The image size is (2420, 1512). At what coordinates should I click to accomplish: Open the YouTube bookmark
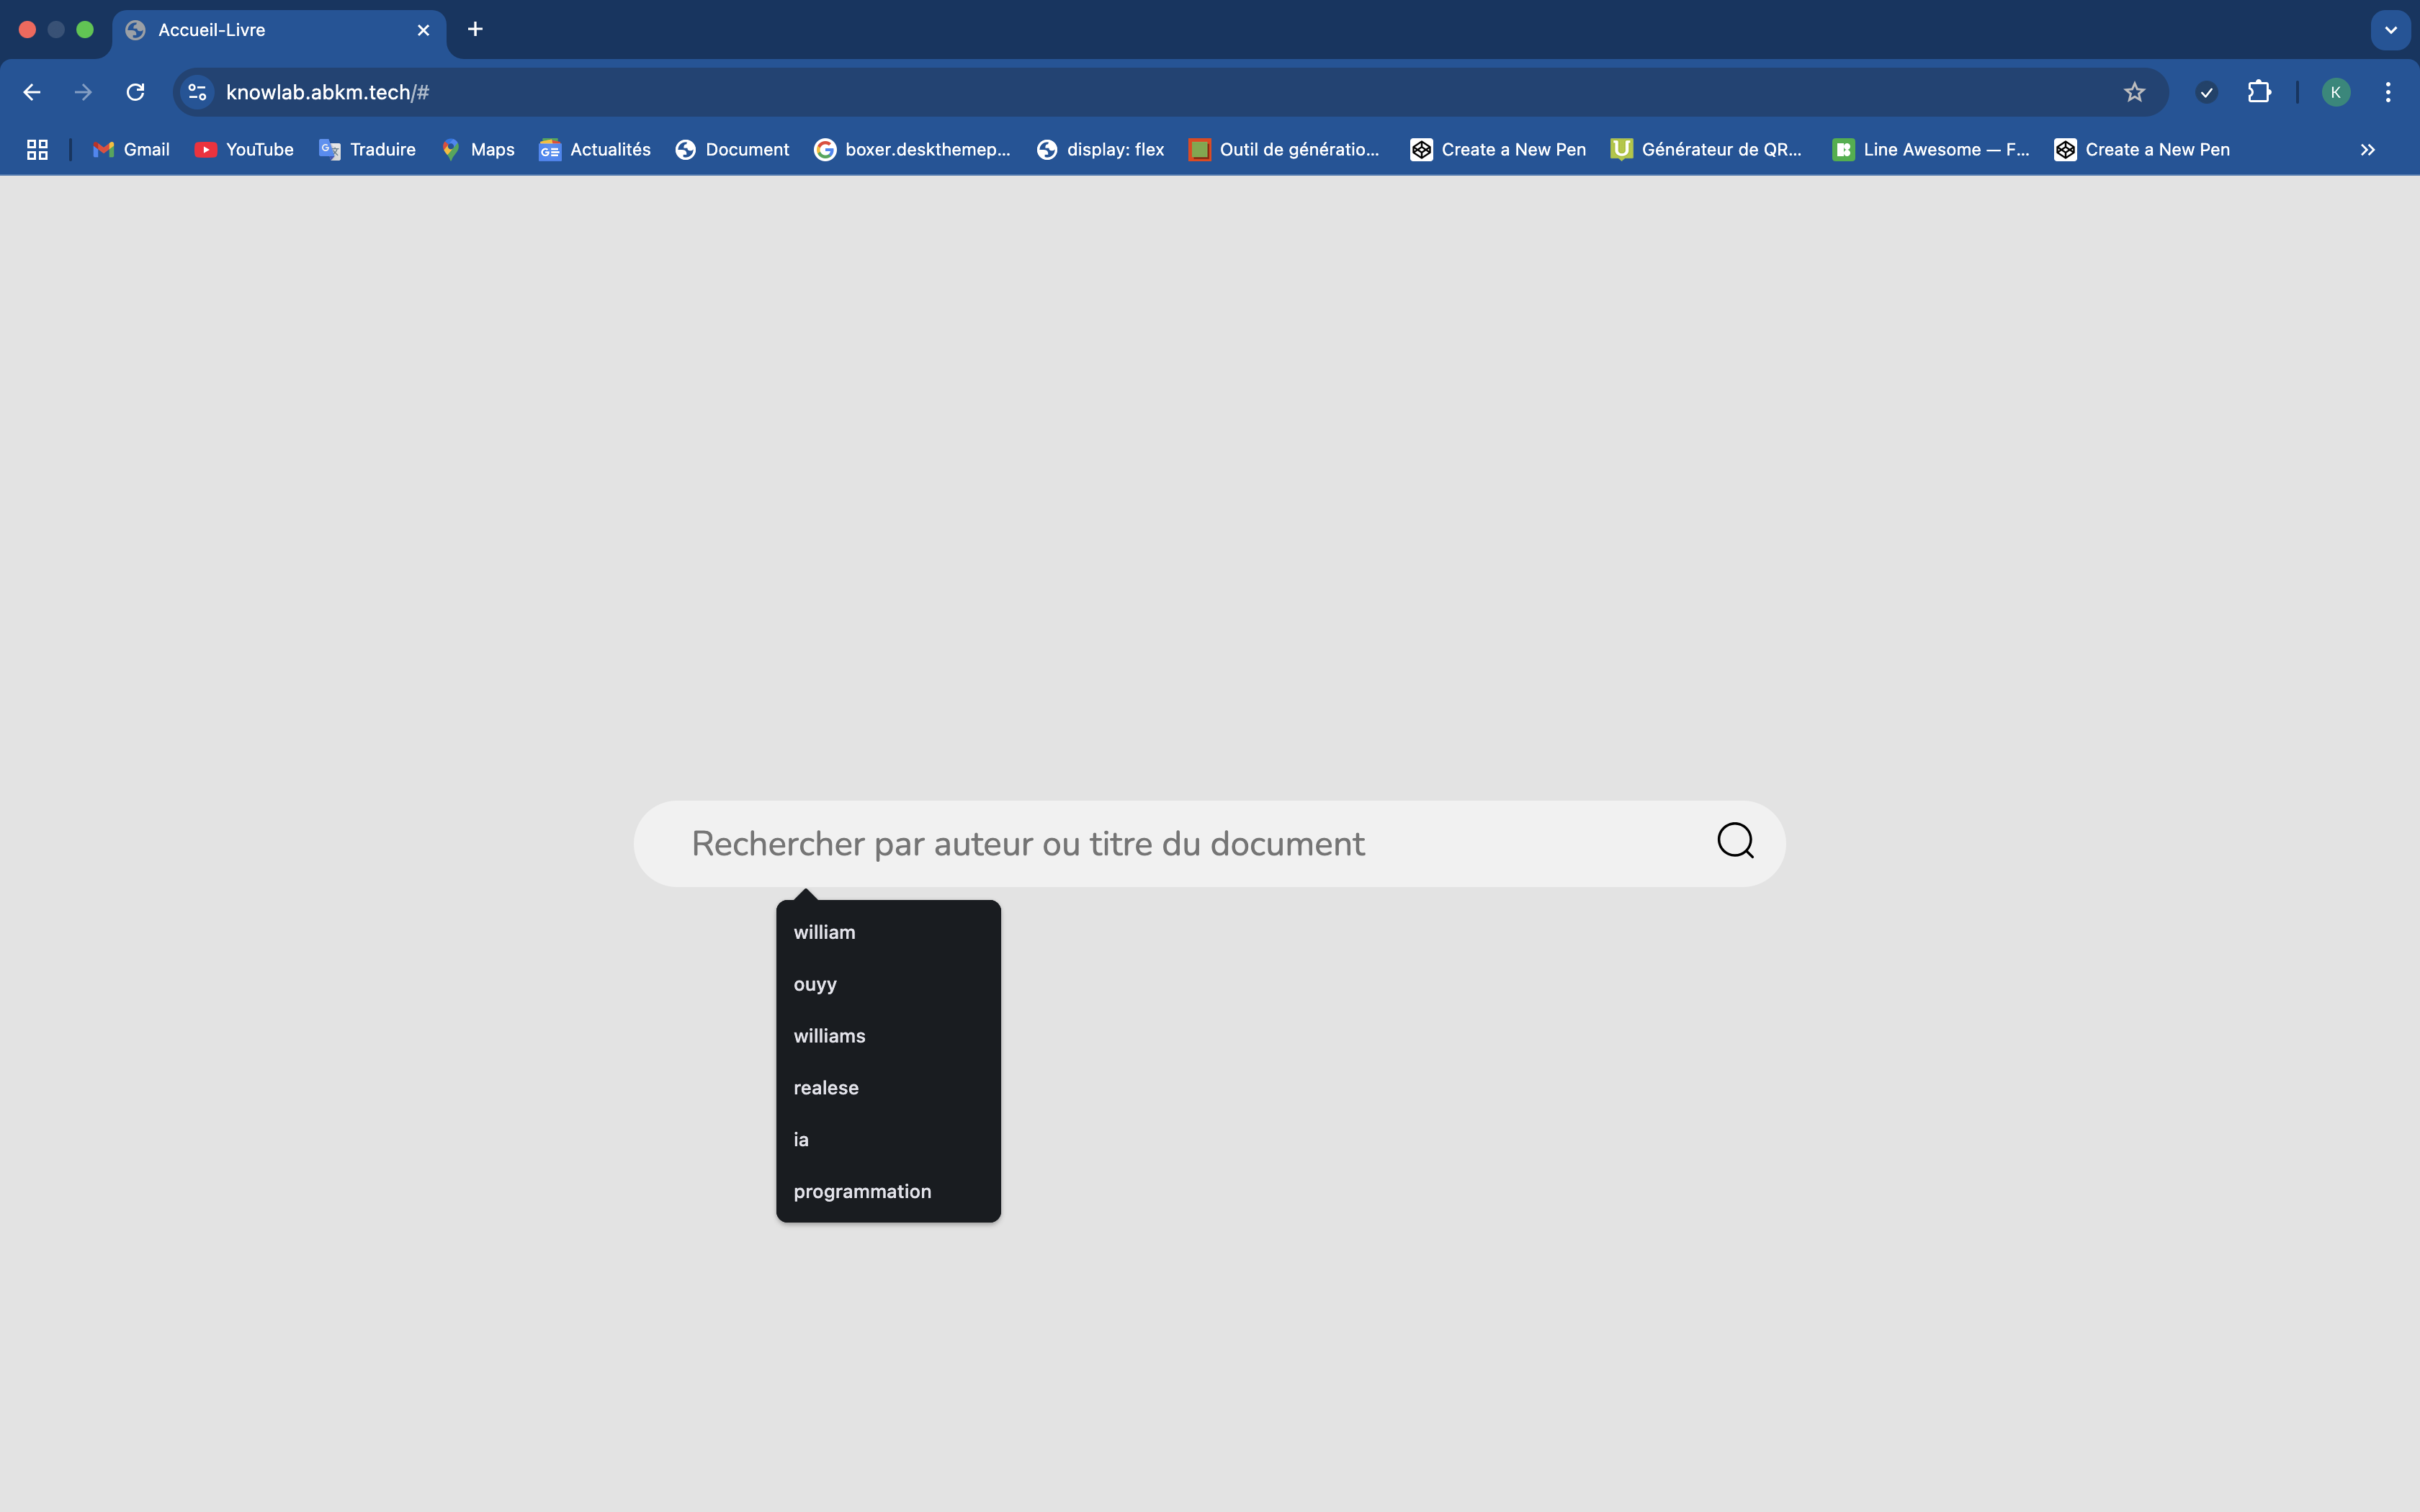pyautogui.click(x=244, y=150)
